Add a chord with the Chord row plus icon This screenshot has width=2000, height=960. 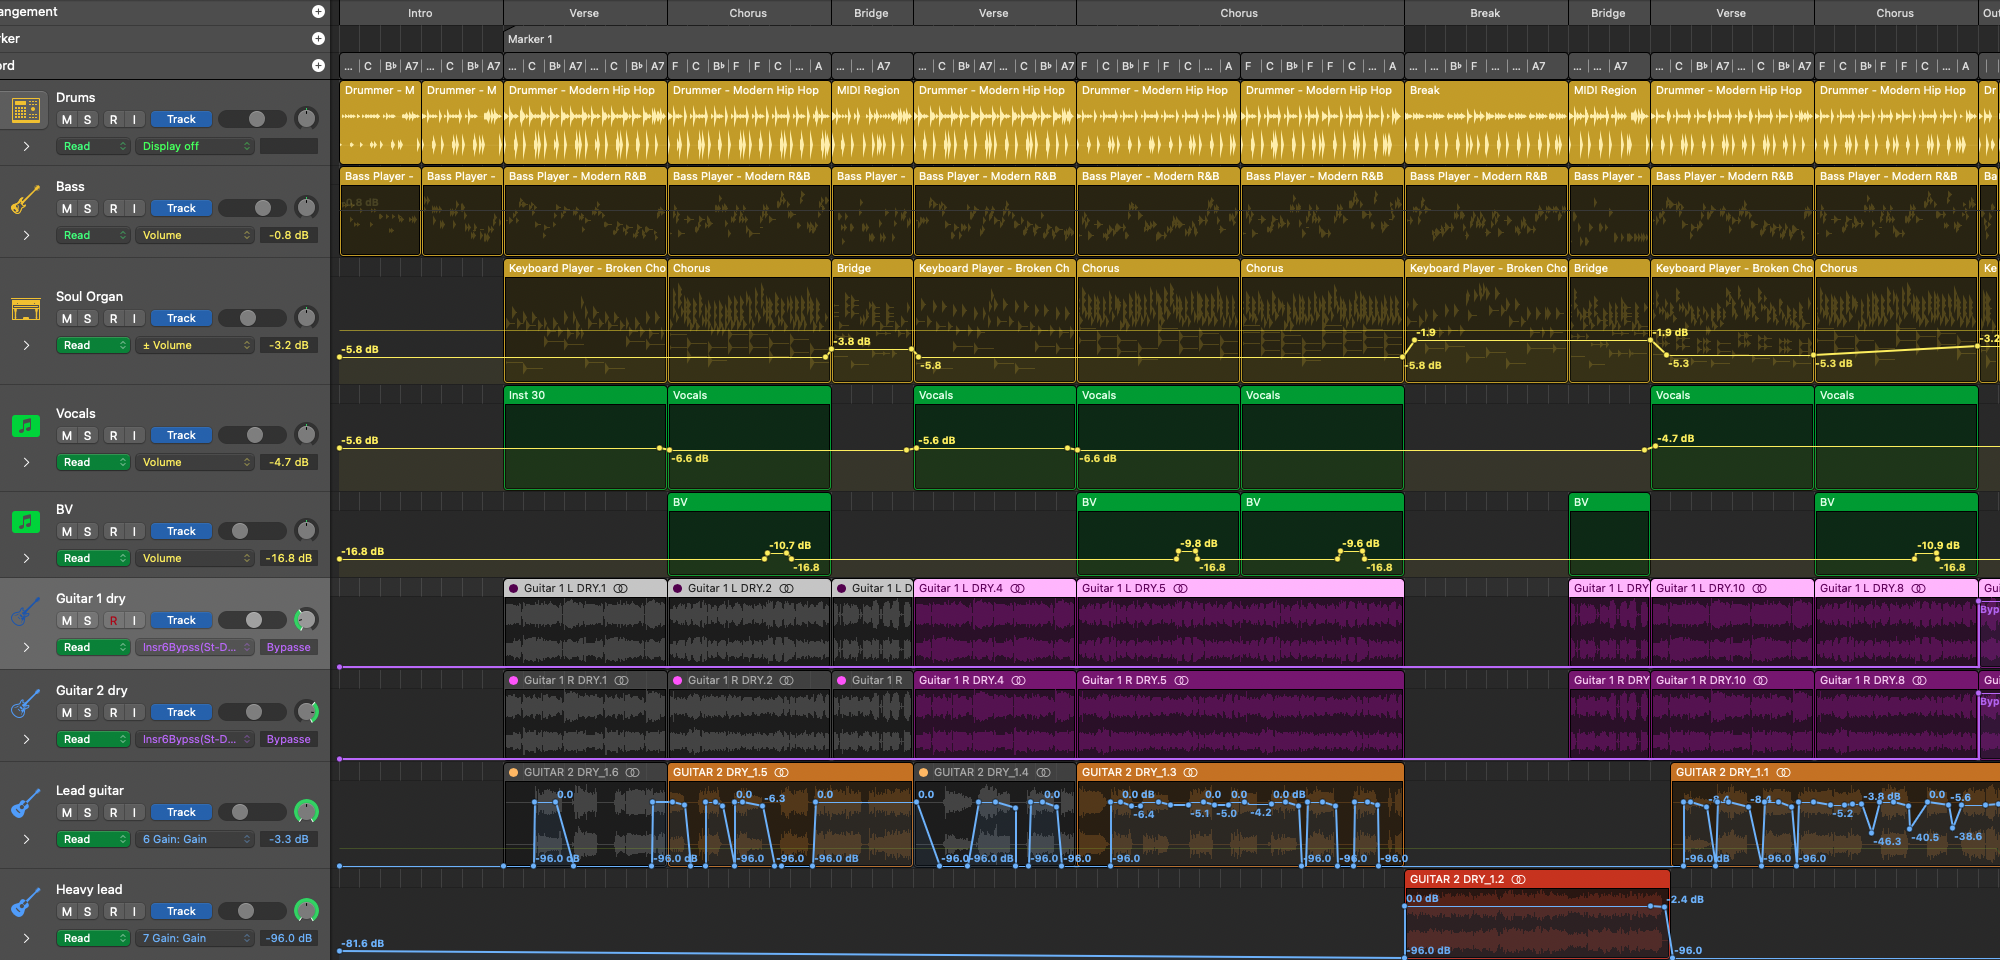point(318,66)
